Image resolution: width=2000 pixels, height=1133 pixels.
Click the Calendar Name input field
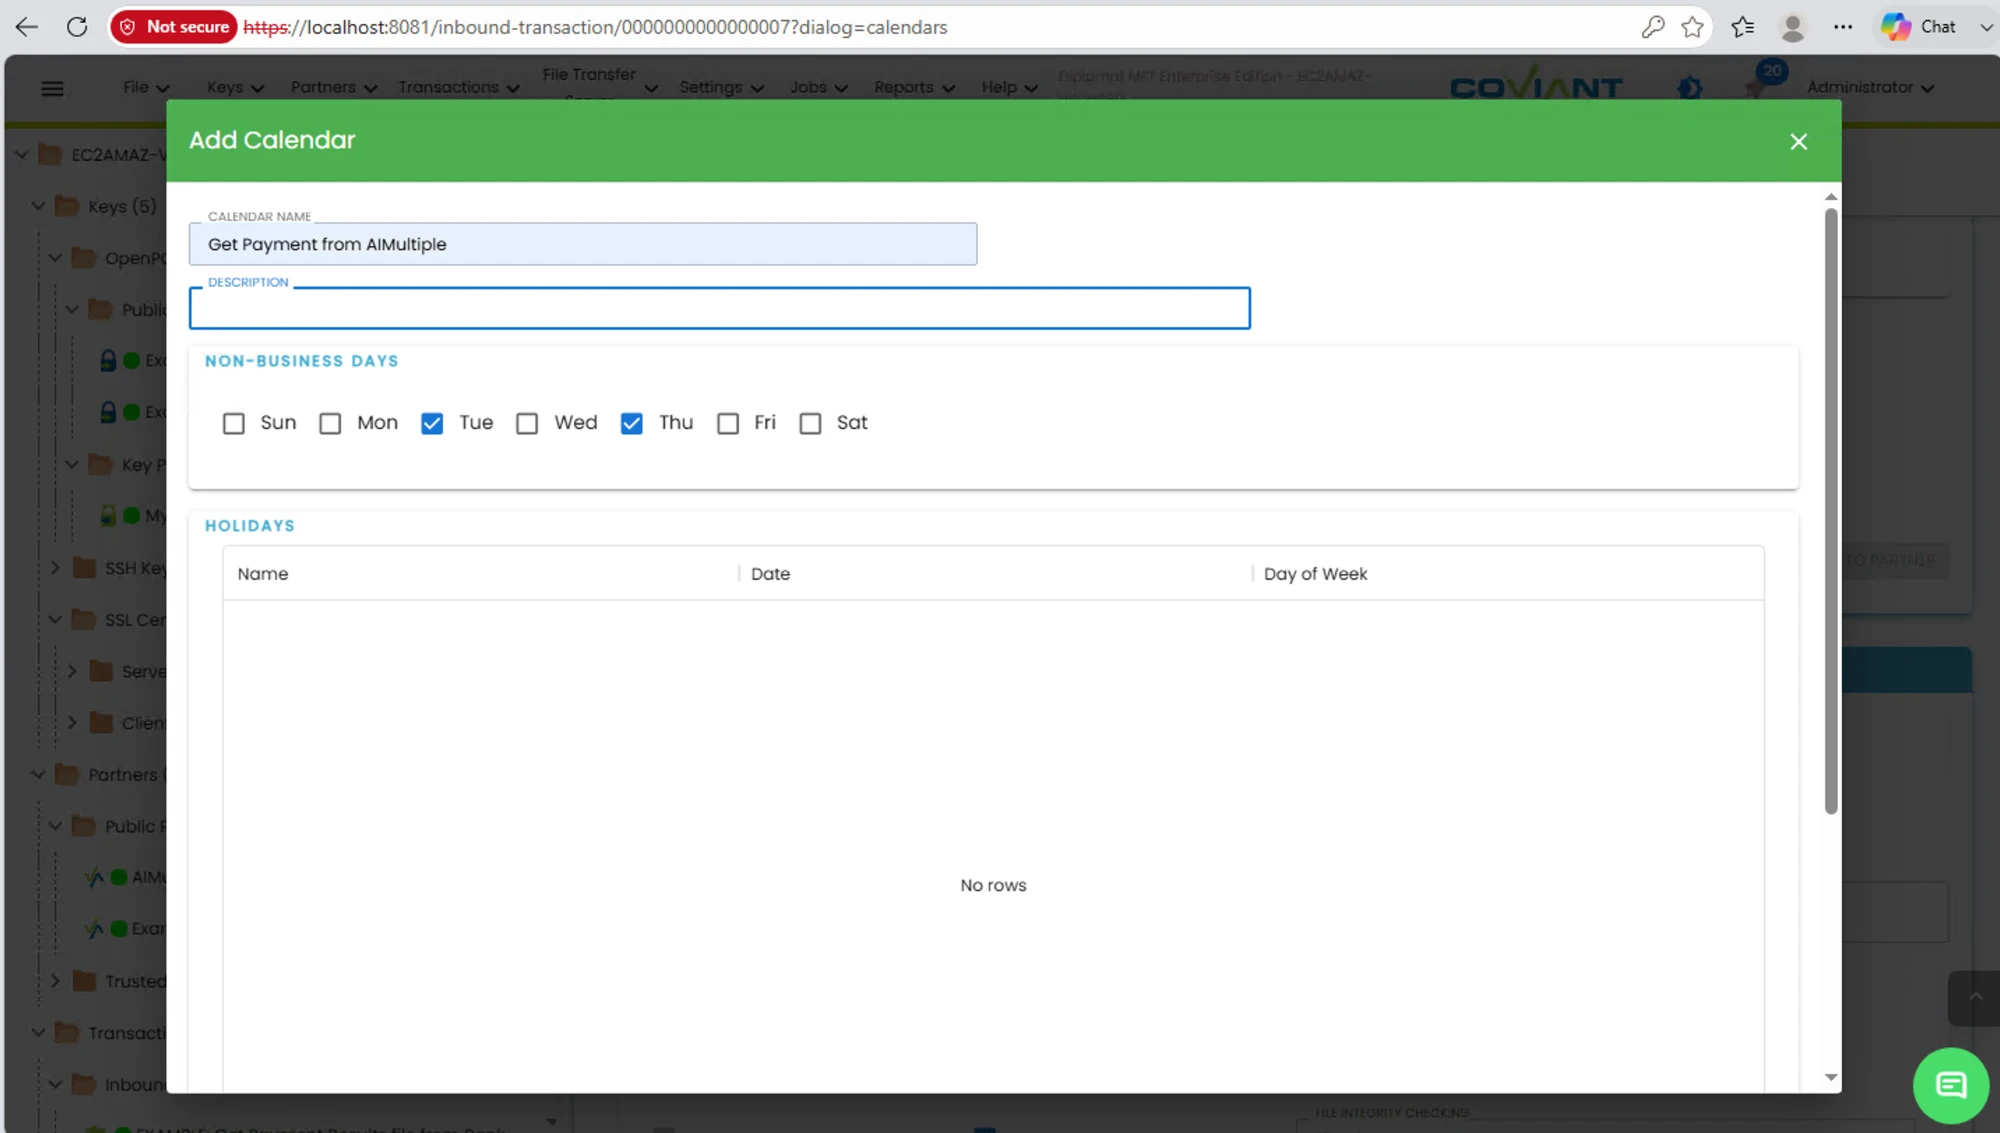582,244
